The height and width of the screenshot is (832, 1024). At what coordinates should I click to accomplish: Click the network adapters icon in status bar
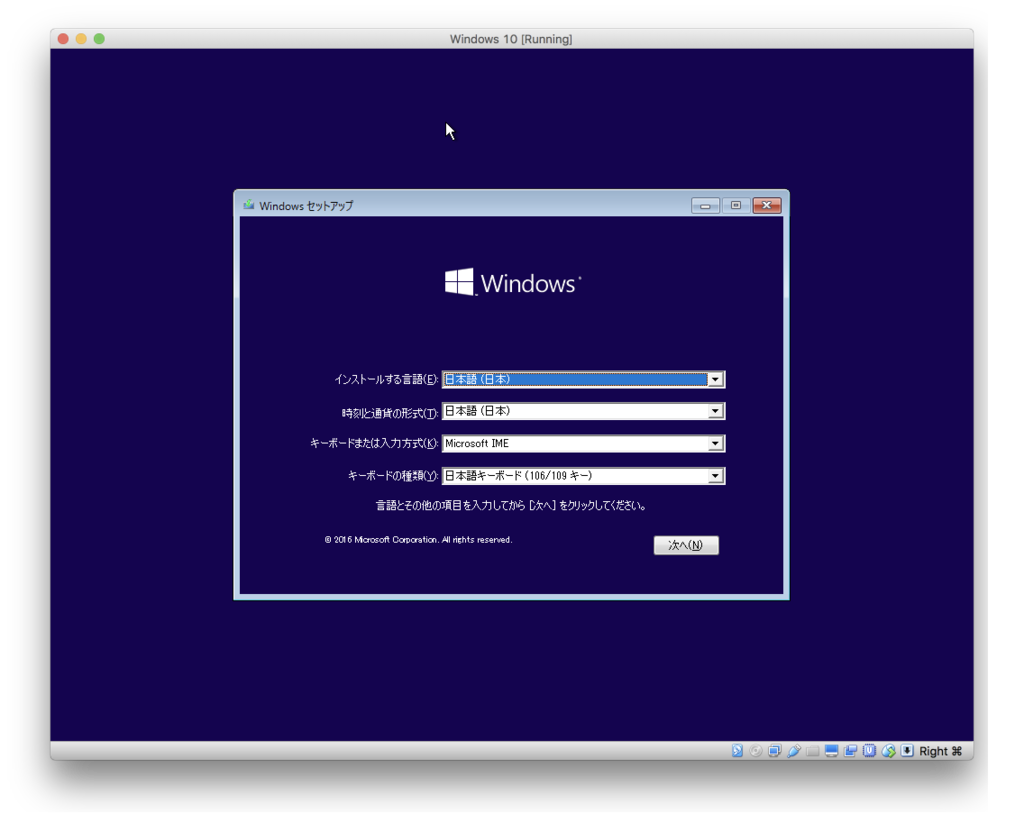click(x=775, y=751)
